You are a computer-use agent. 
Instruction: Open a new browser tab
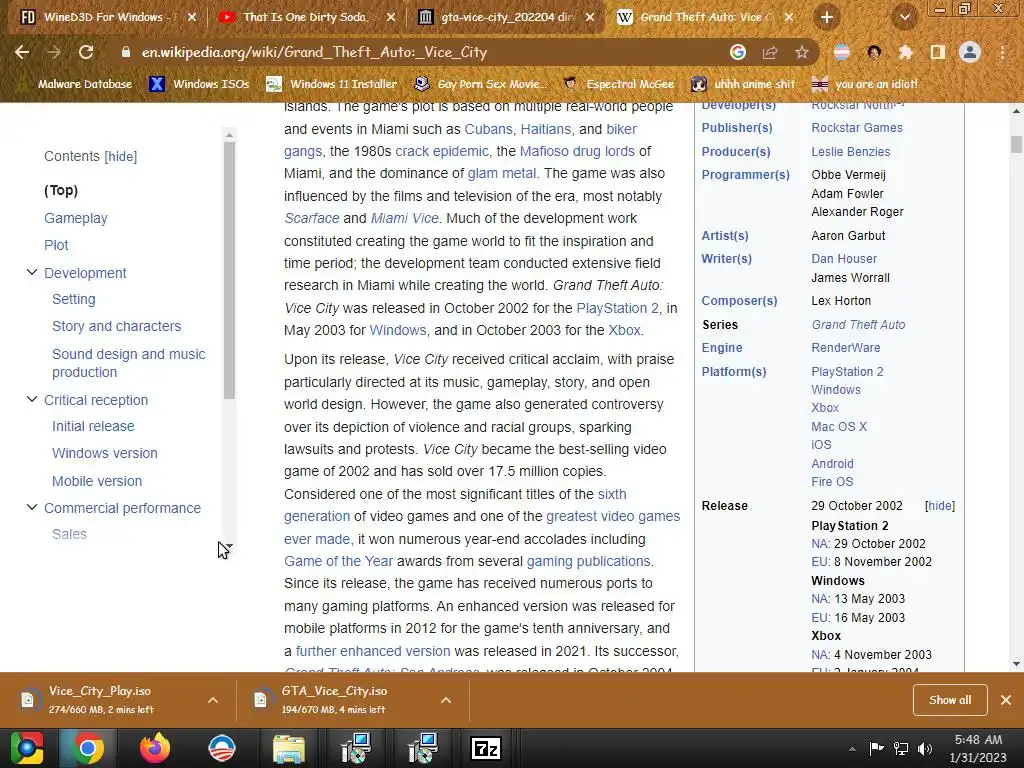point(827,18)
